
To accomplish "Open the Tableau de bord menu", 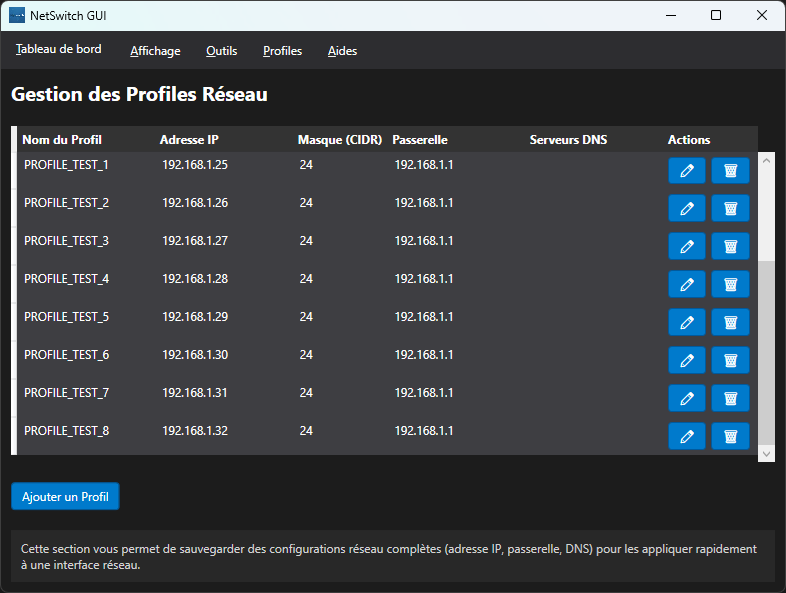I will 59,49.
